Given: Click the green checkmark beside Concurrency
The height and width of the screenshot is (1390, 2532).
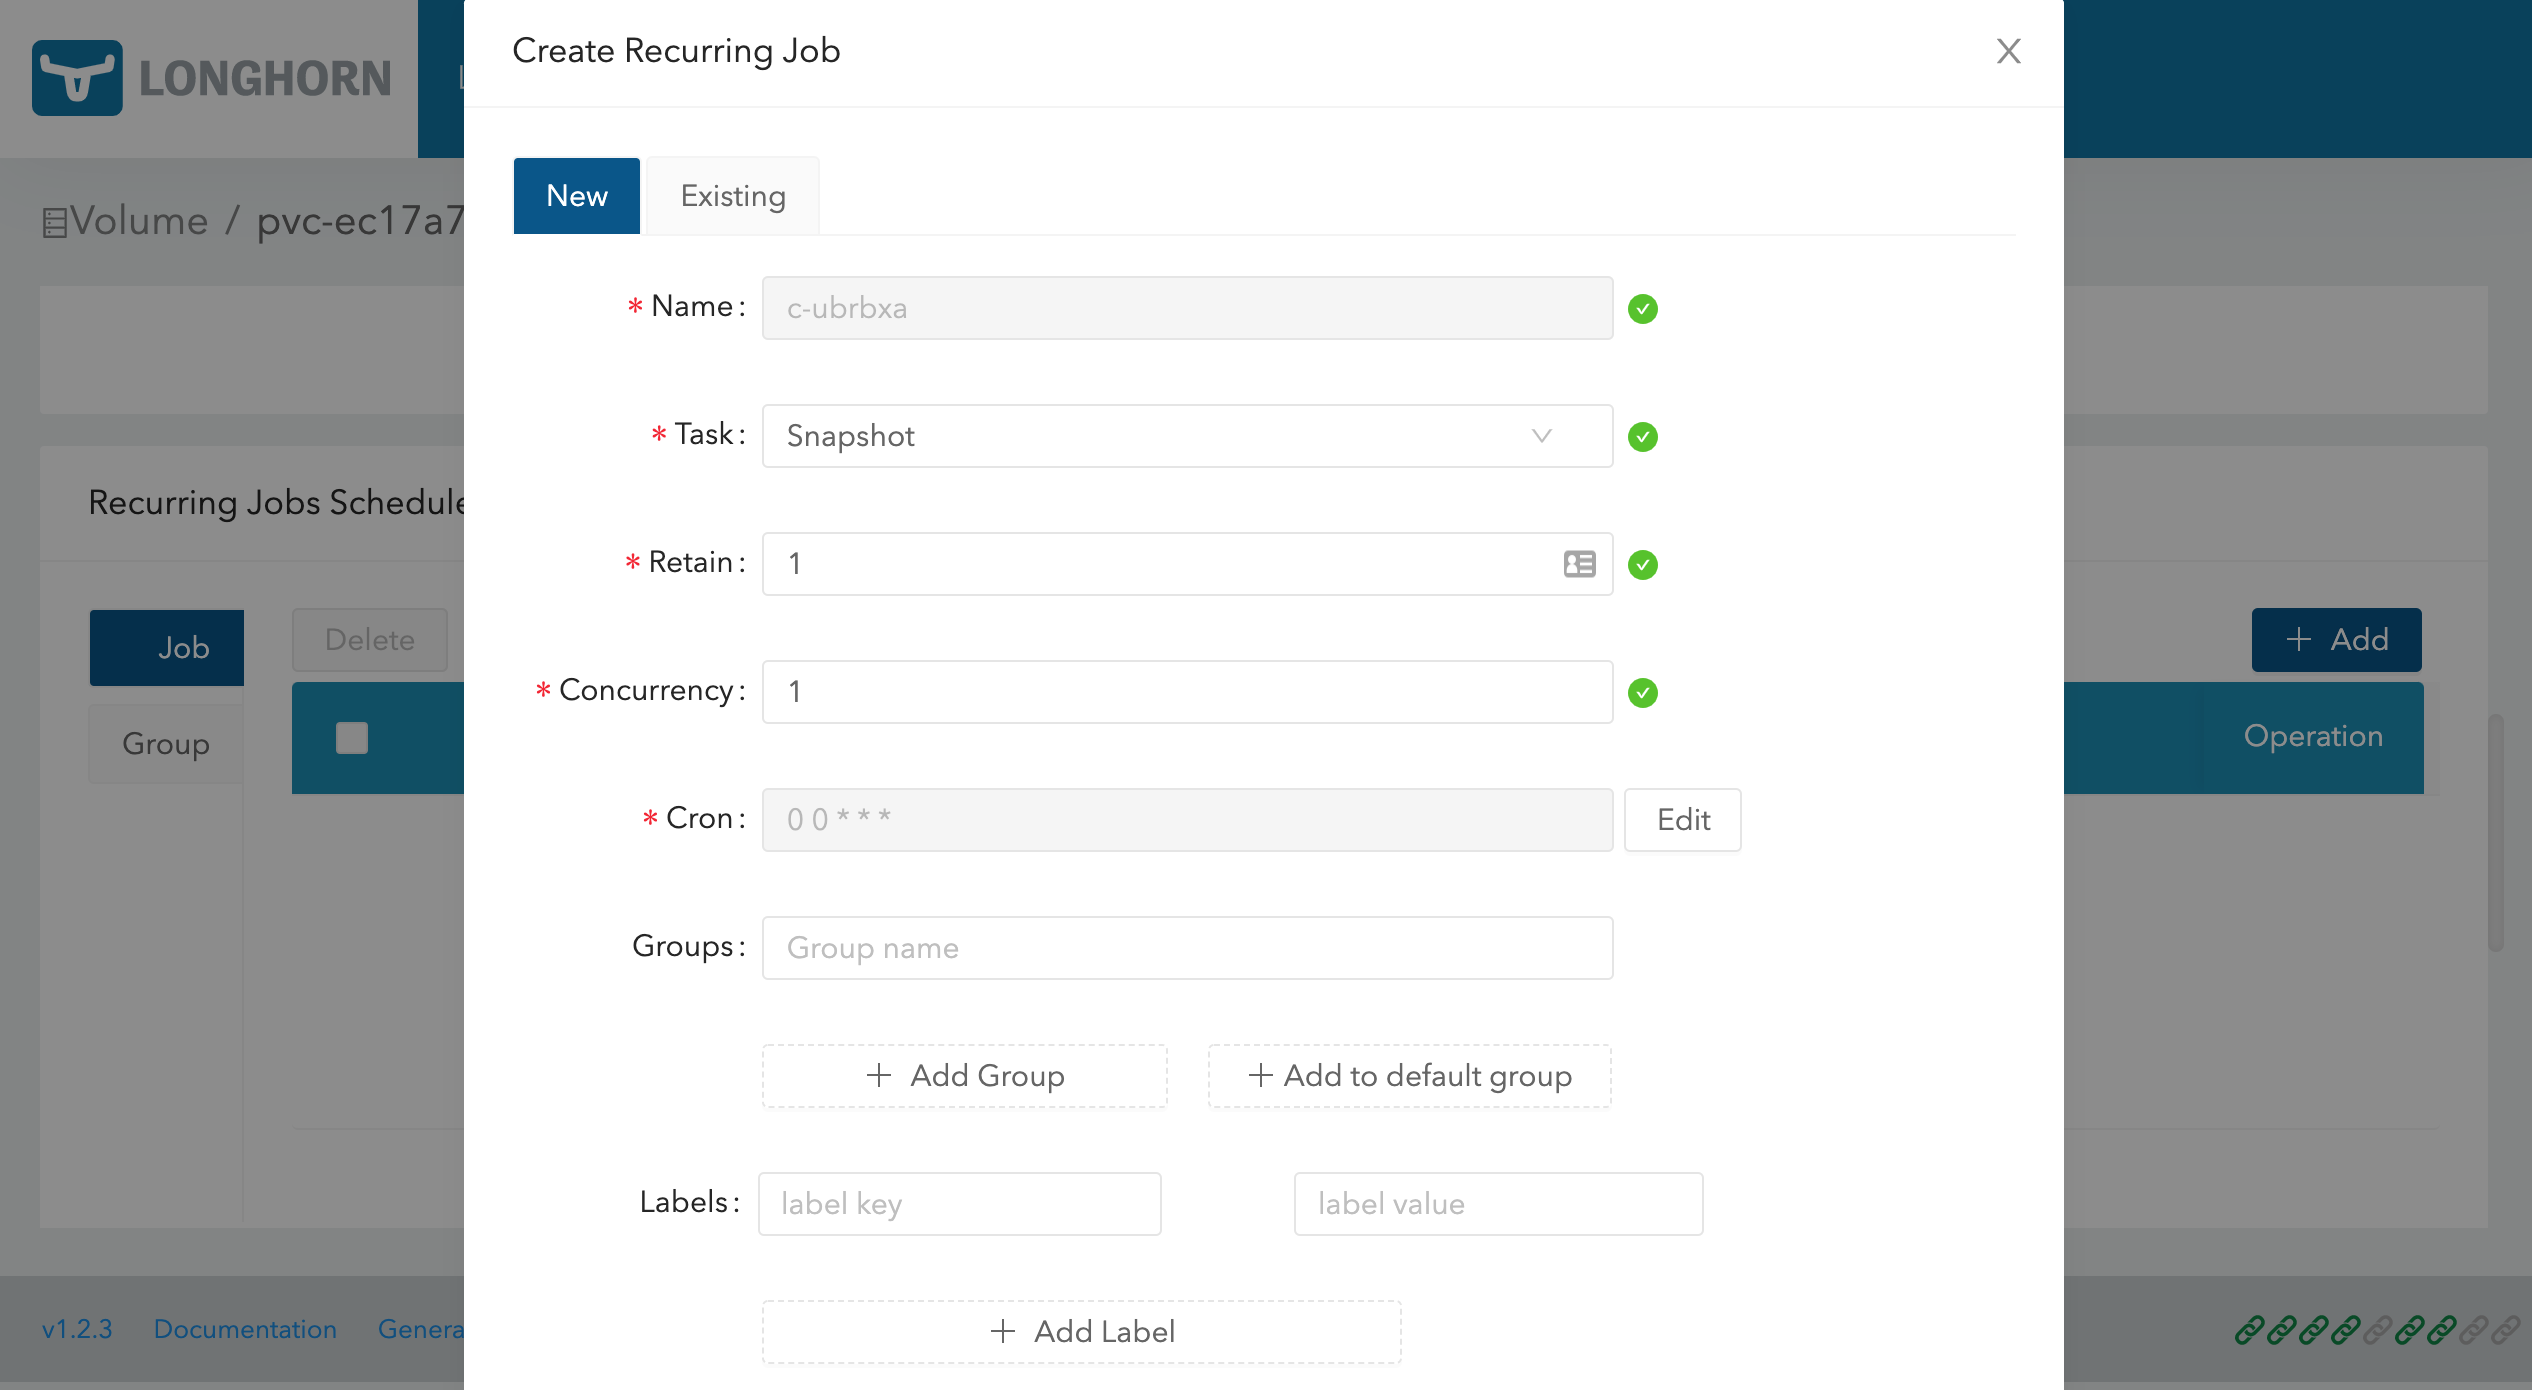Looking at the screenshot, I should [1642, 693].
